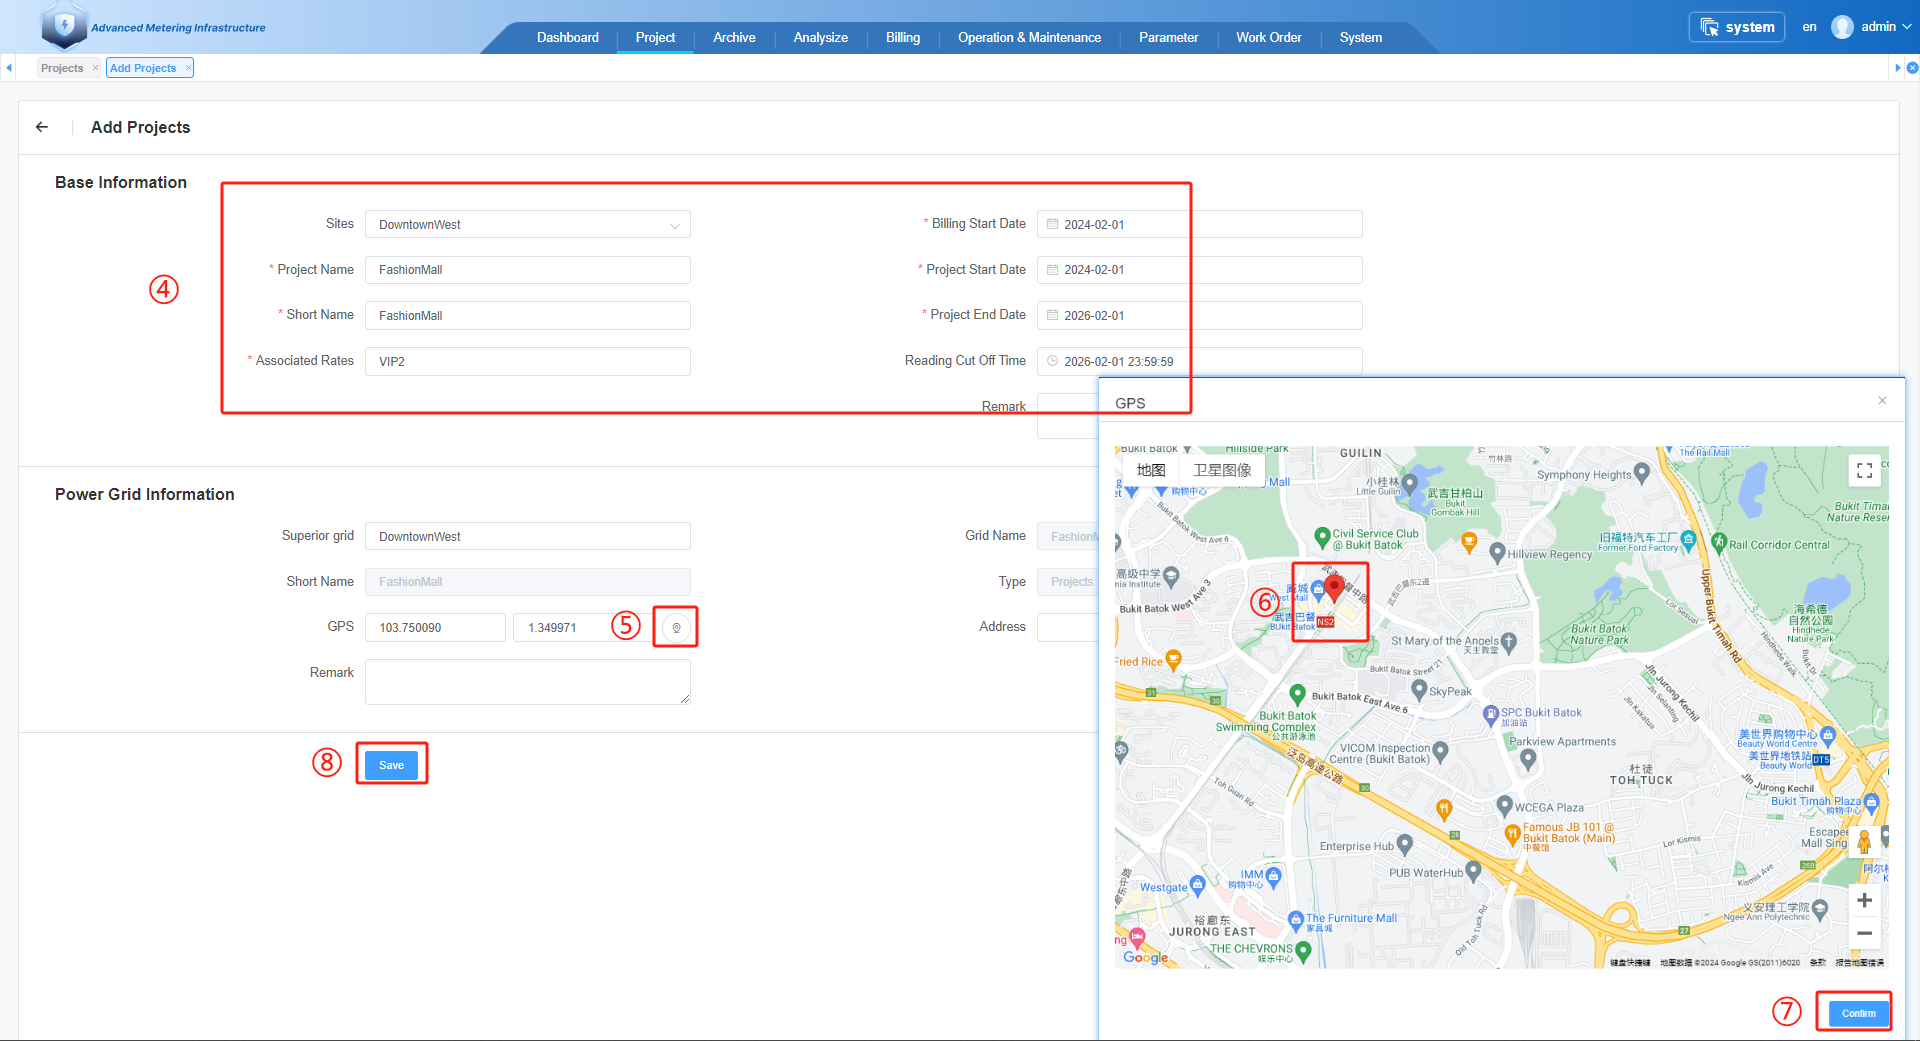Open the Operation & Maintenance menu
Image resolution: width=1920 pixels, height=1041 pixels.
pos(1029,37)
